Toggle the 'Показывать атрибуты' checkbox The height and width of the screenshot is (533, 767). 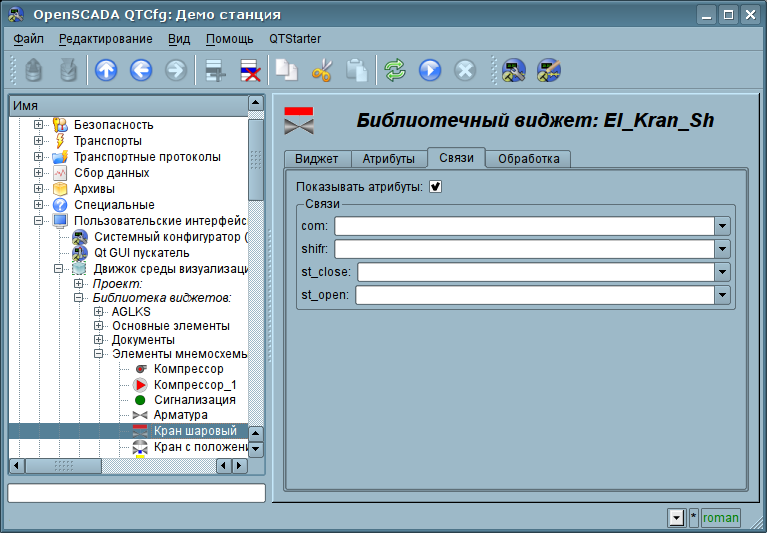click(436, 186)
